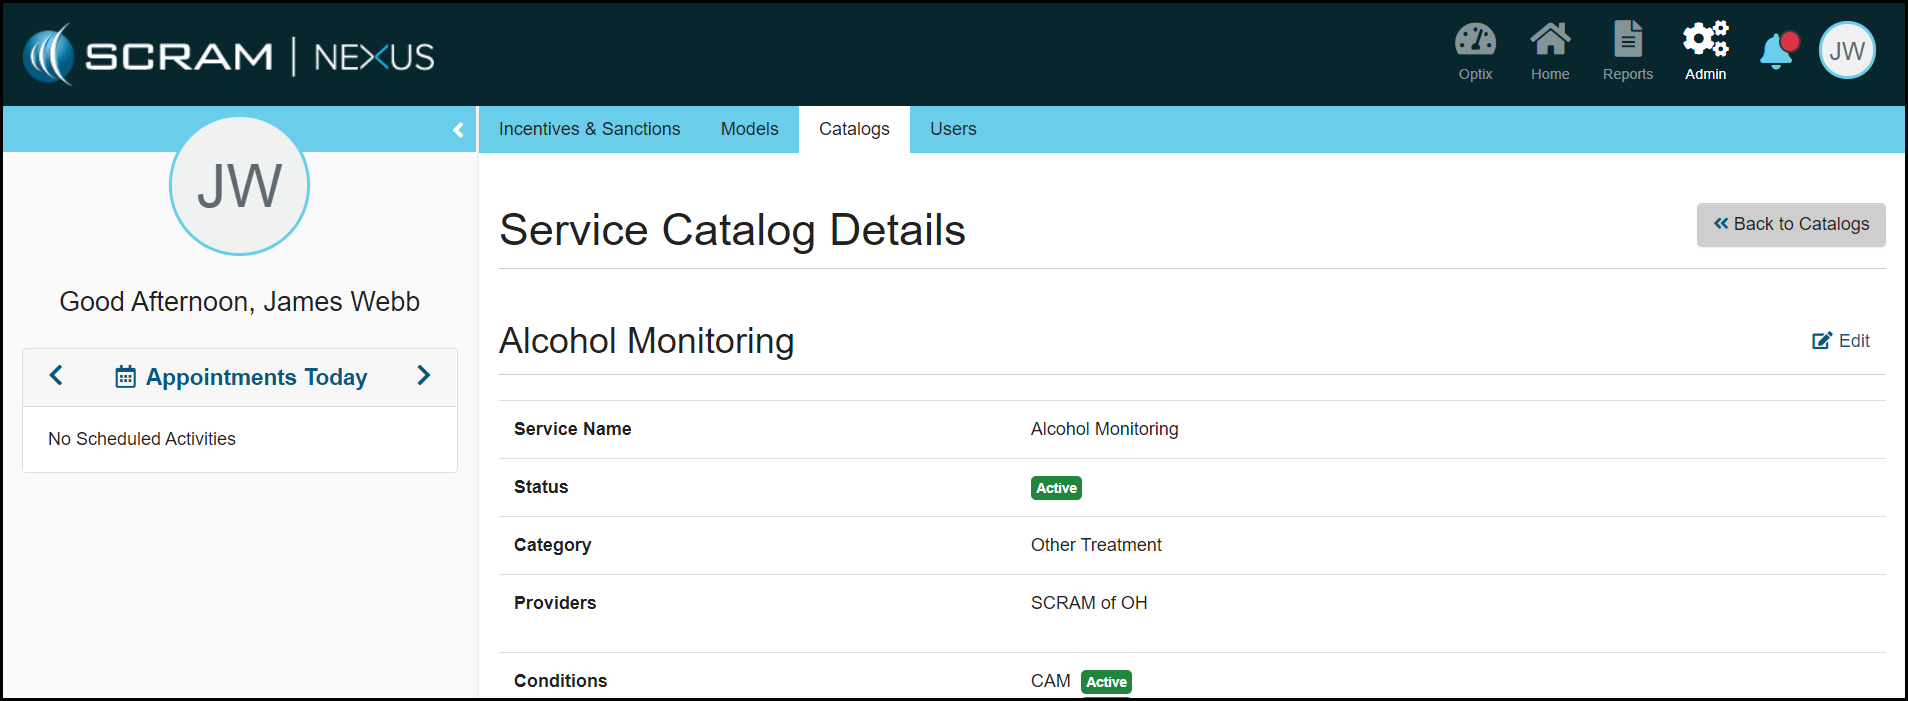The width and height of the screenshot is (1908, 701).
Task: Click the Active status badge
Action: [x=1056, y=488]
